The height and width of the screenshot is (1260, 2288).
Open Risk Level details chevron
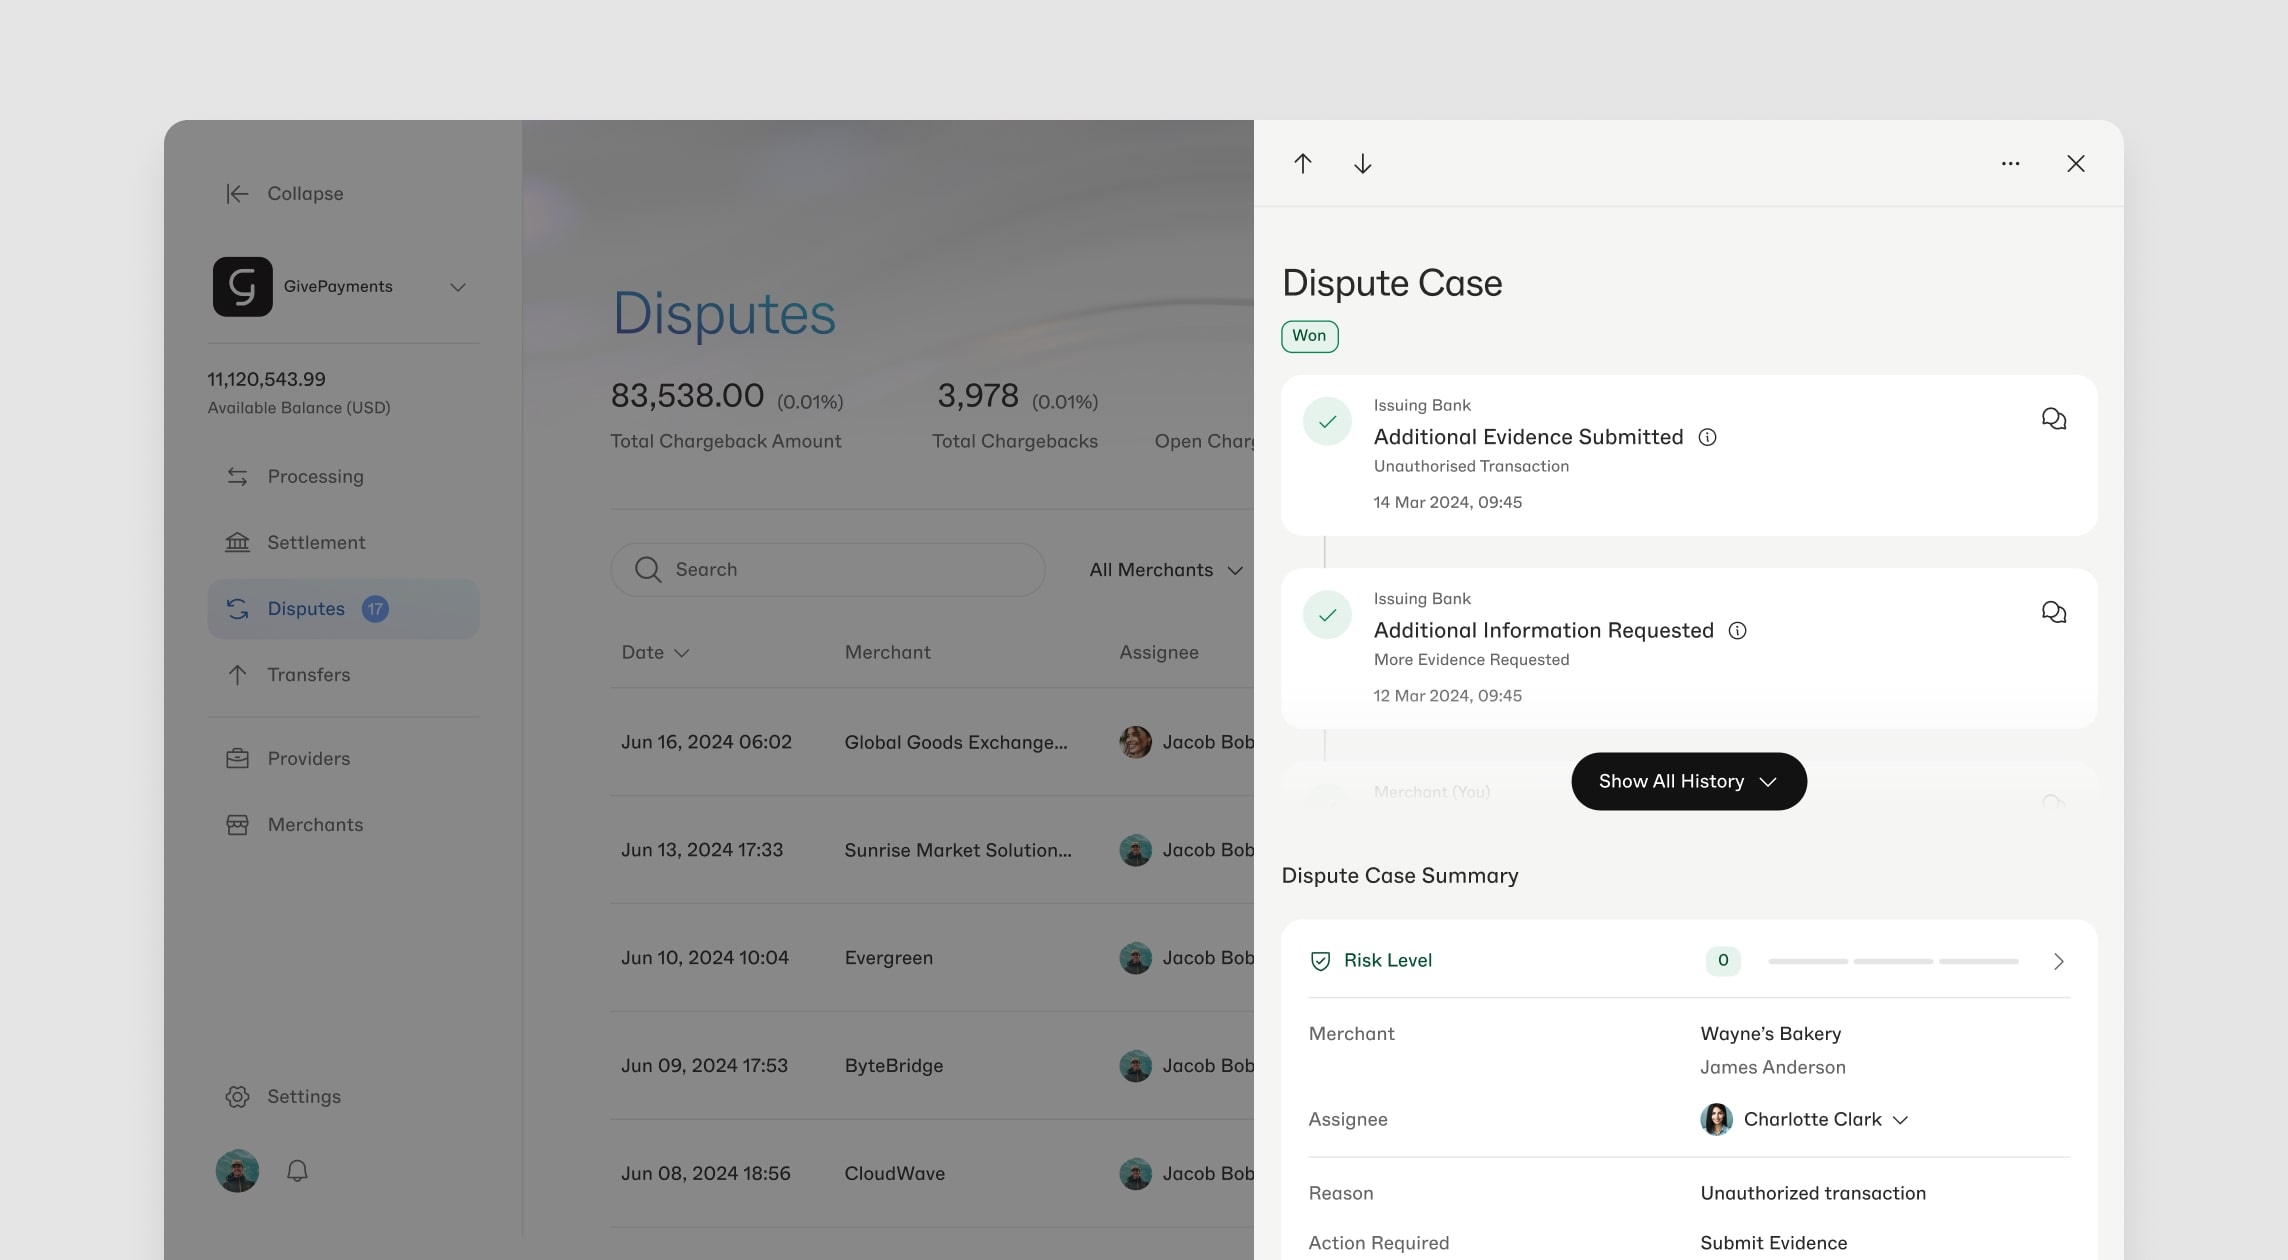[2058, 961]
